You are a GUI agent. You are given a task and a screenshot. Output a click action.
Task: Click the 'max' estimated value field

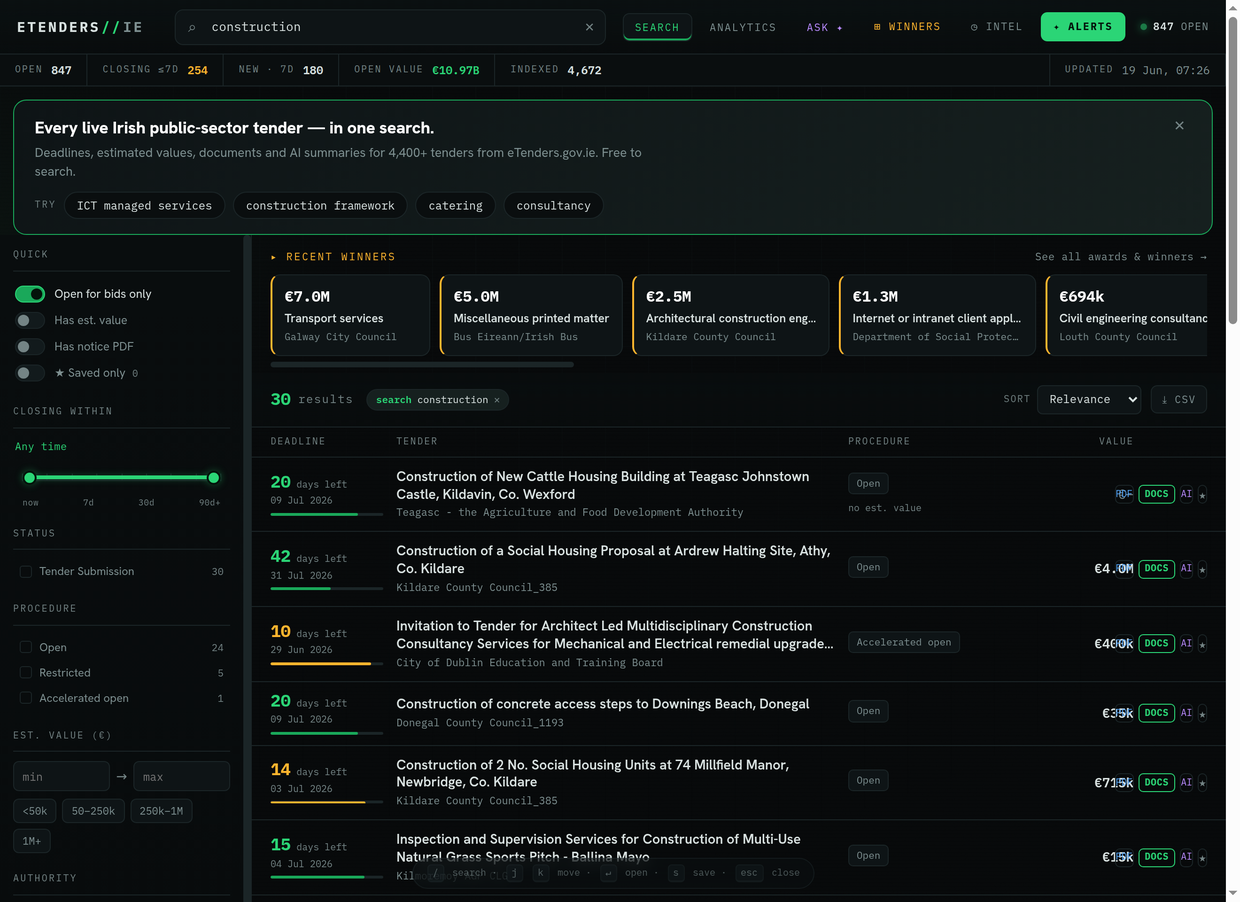coord(181,777)
